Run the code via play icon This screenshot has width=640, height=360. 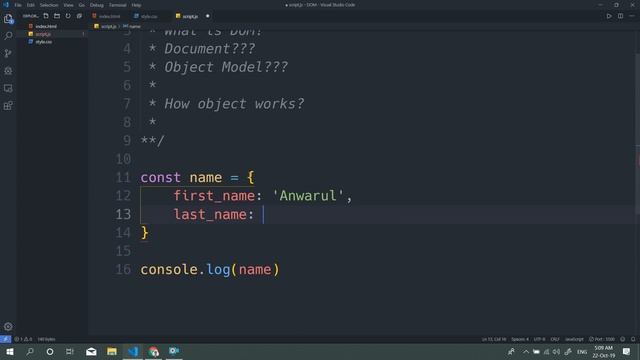(x=609, y=16)
